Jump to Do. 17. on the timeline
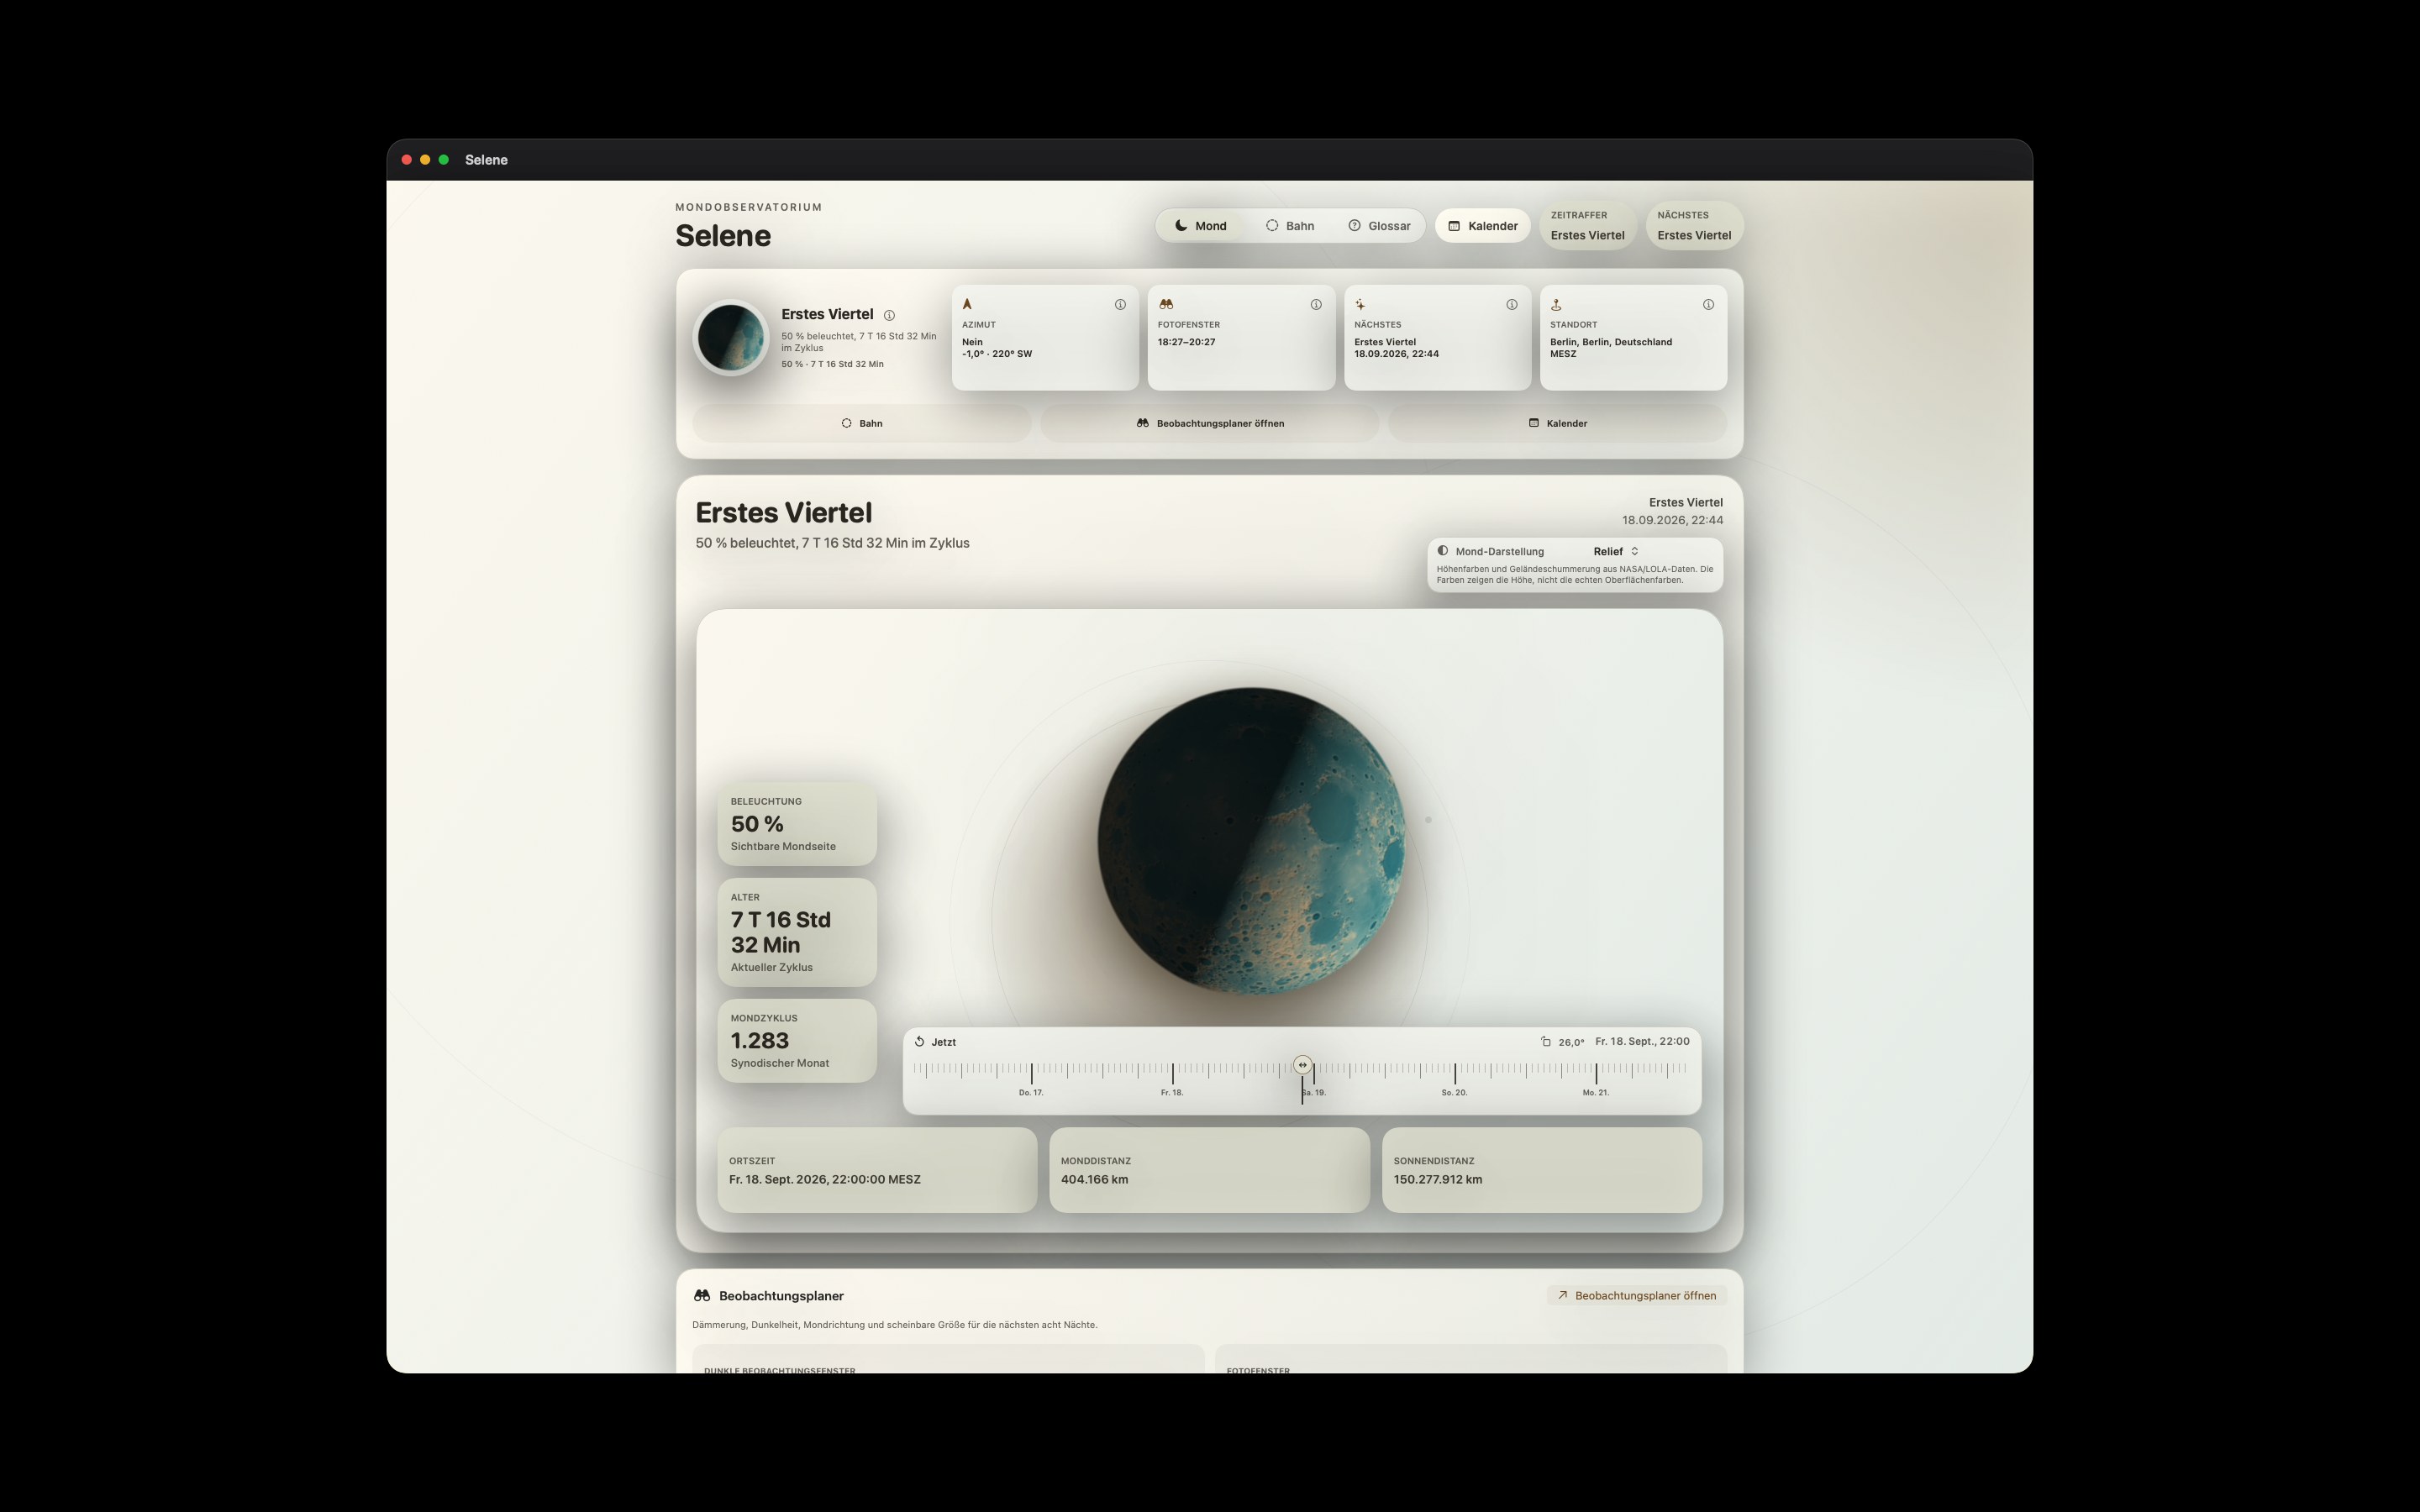Viewport: 2420px width, 1512px height. 1031,1093
